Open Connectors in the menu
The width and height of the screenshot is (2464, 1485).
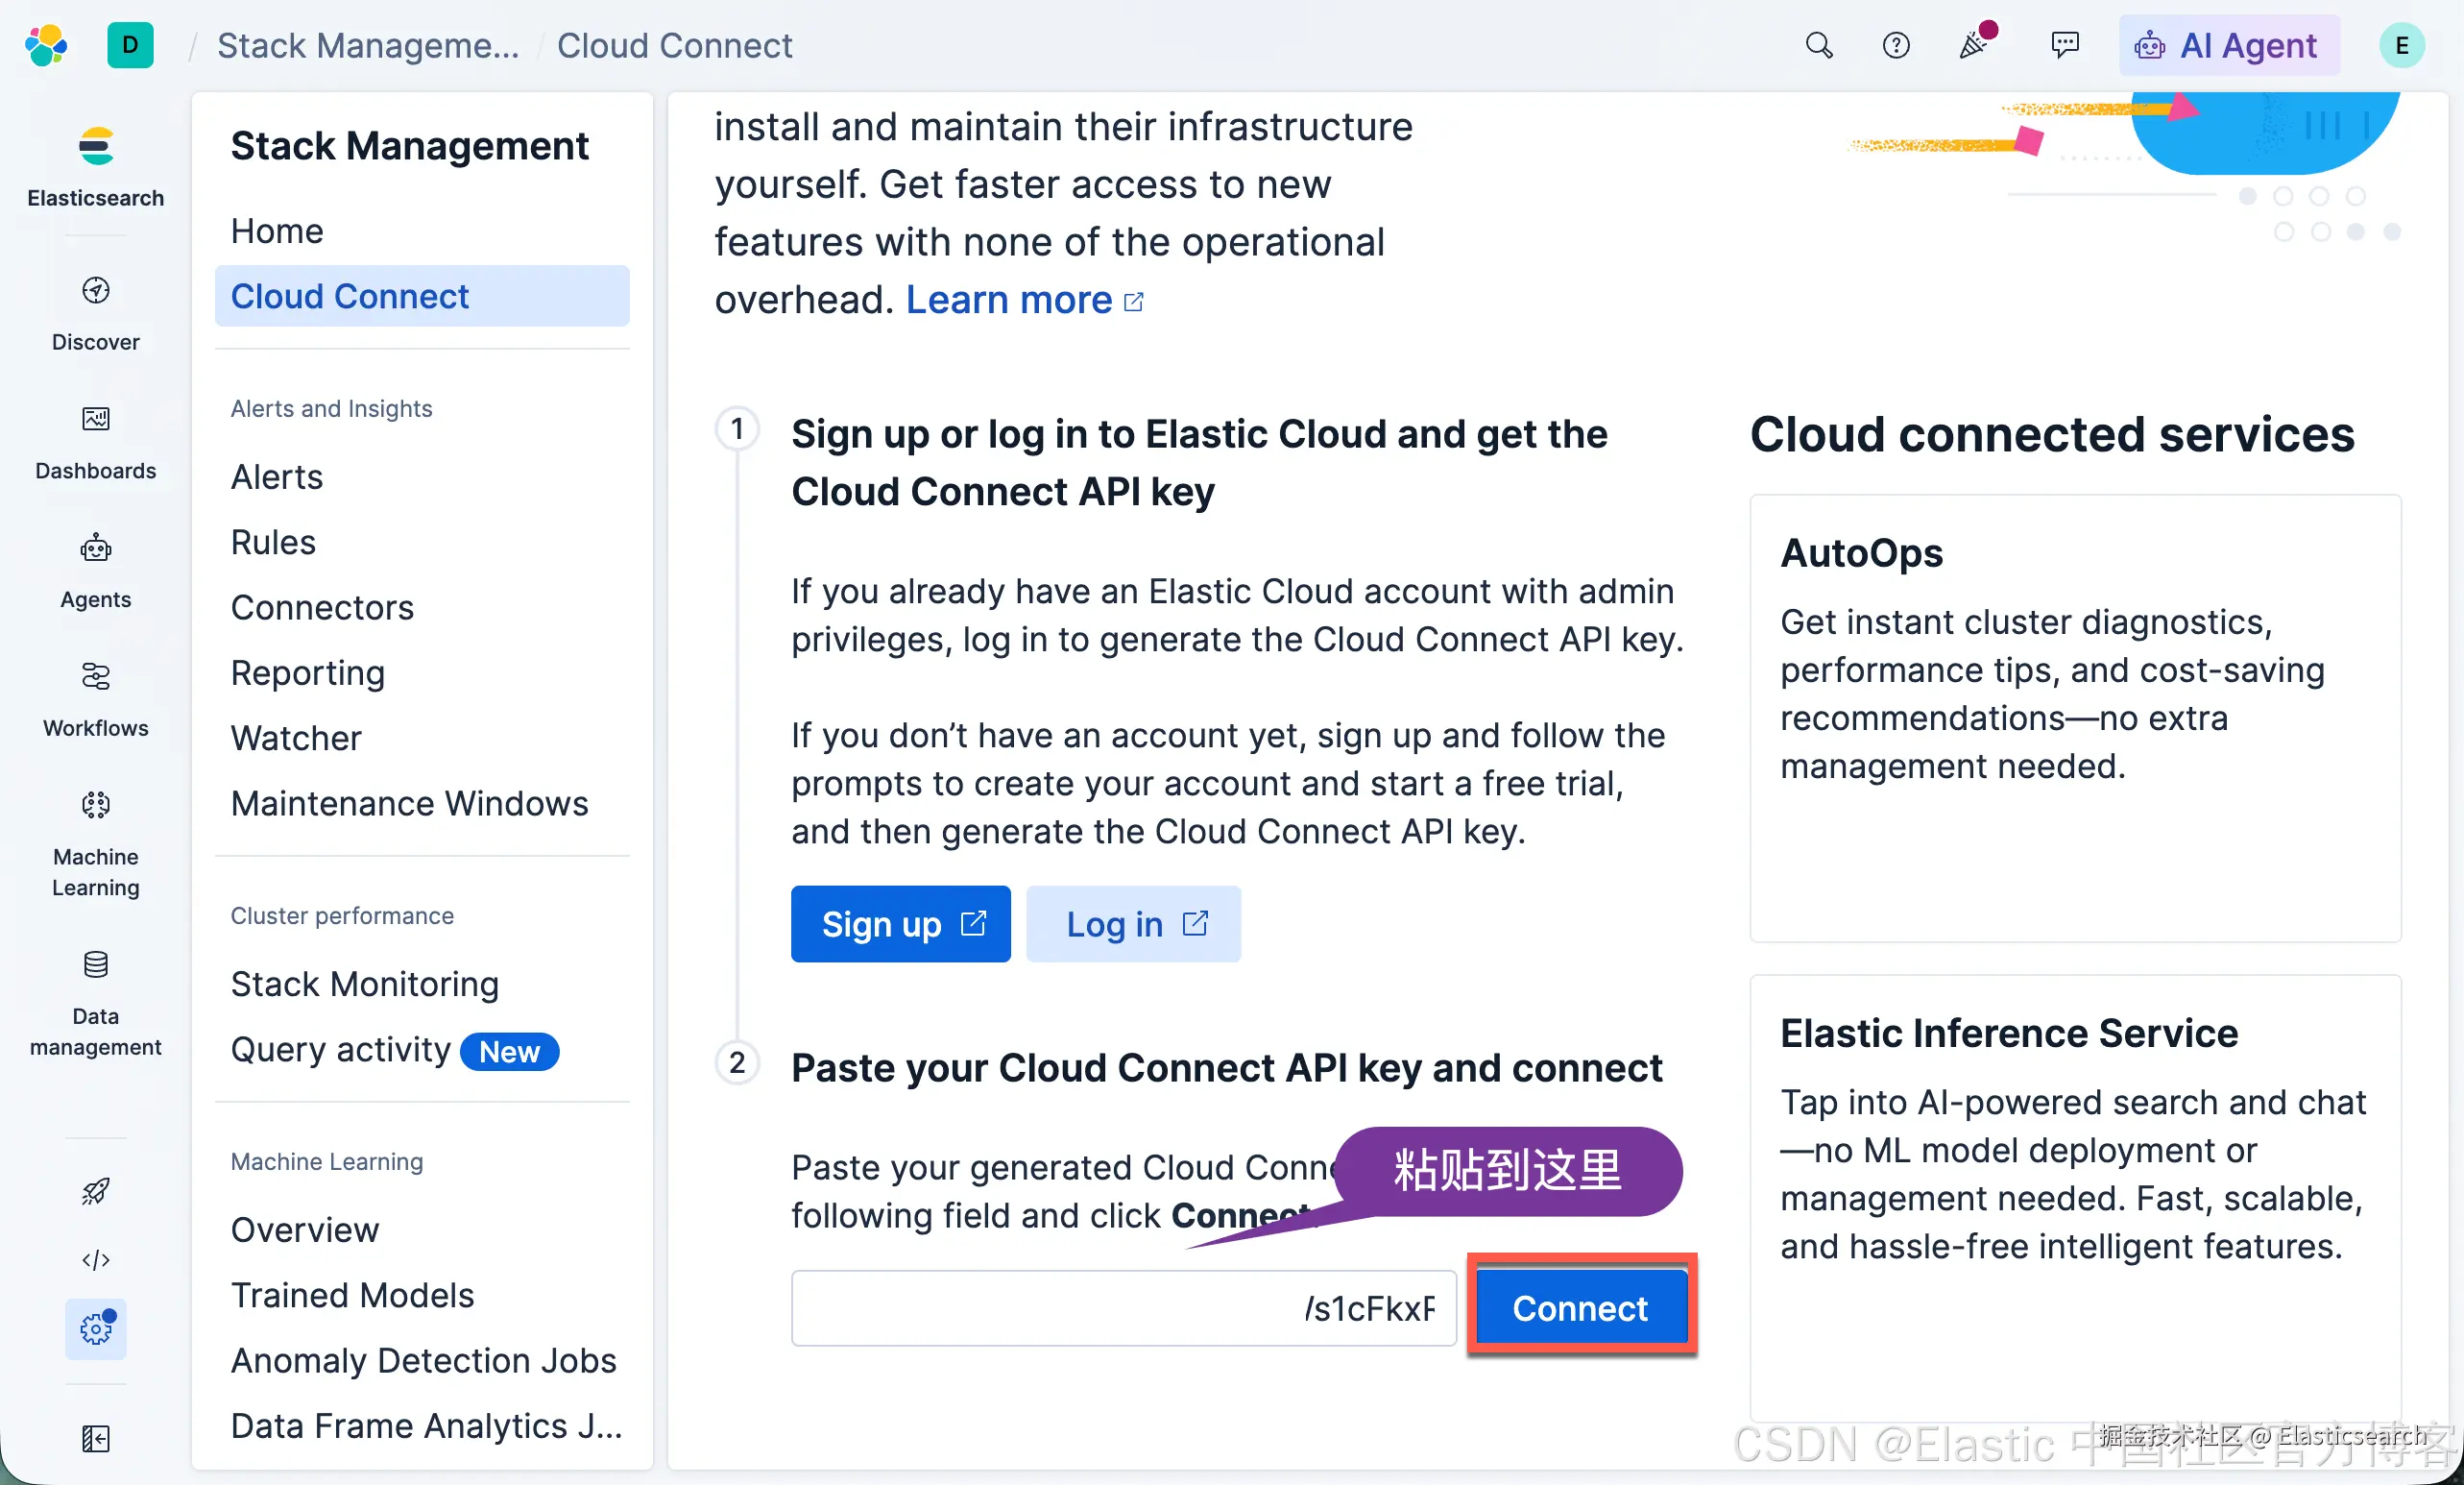322,607
